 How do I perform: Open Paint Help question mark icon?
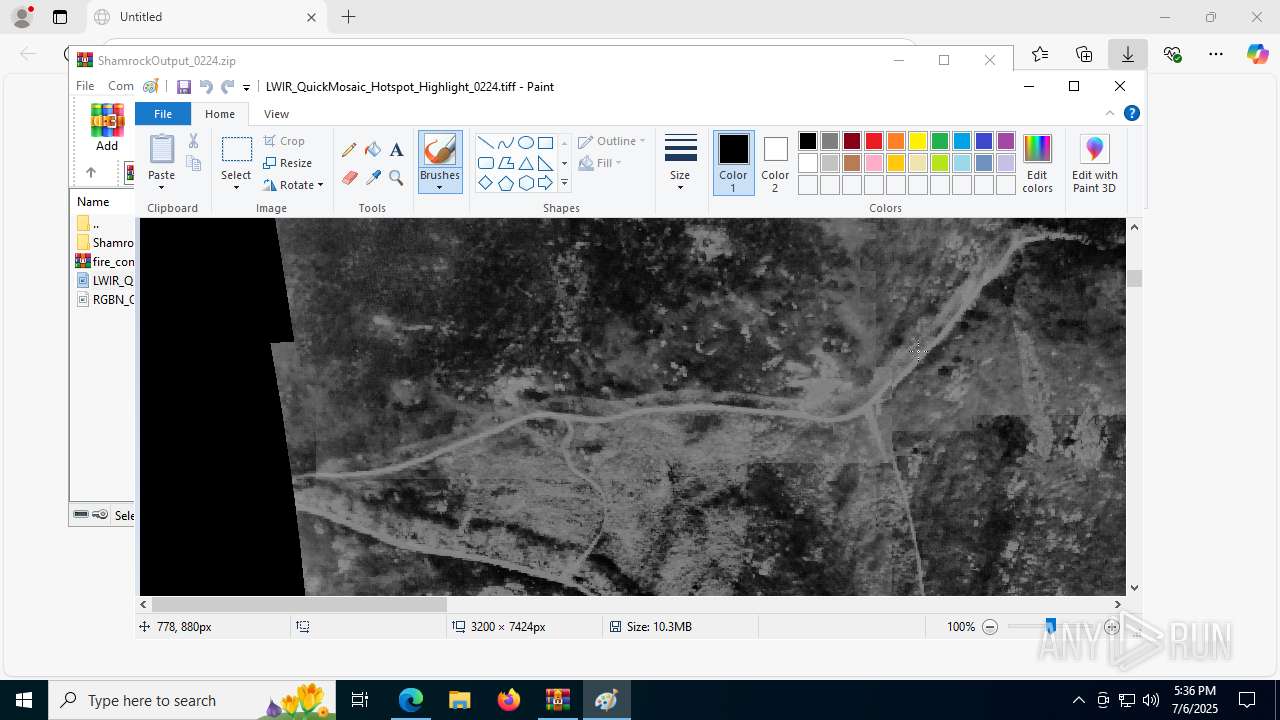[1132, 113]
